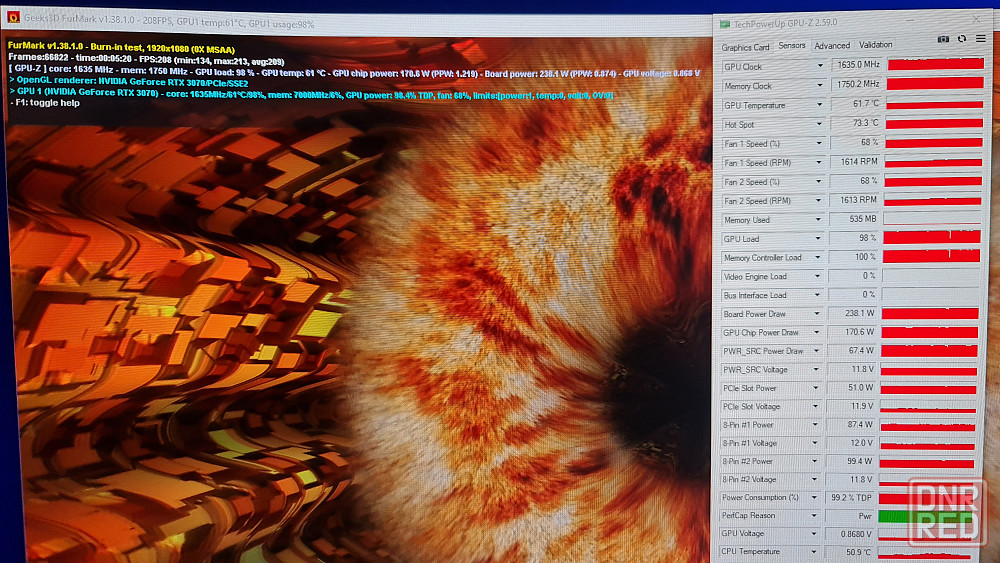Open Memory Controller Load dropdown
Viewport: 1000px width, 563px height.
818,258
